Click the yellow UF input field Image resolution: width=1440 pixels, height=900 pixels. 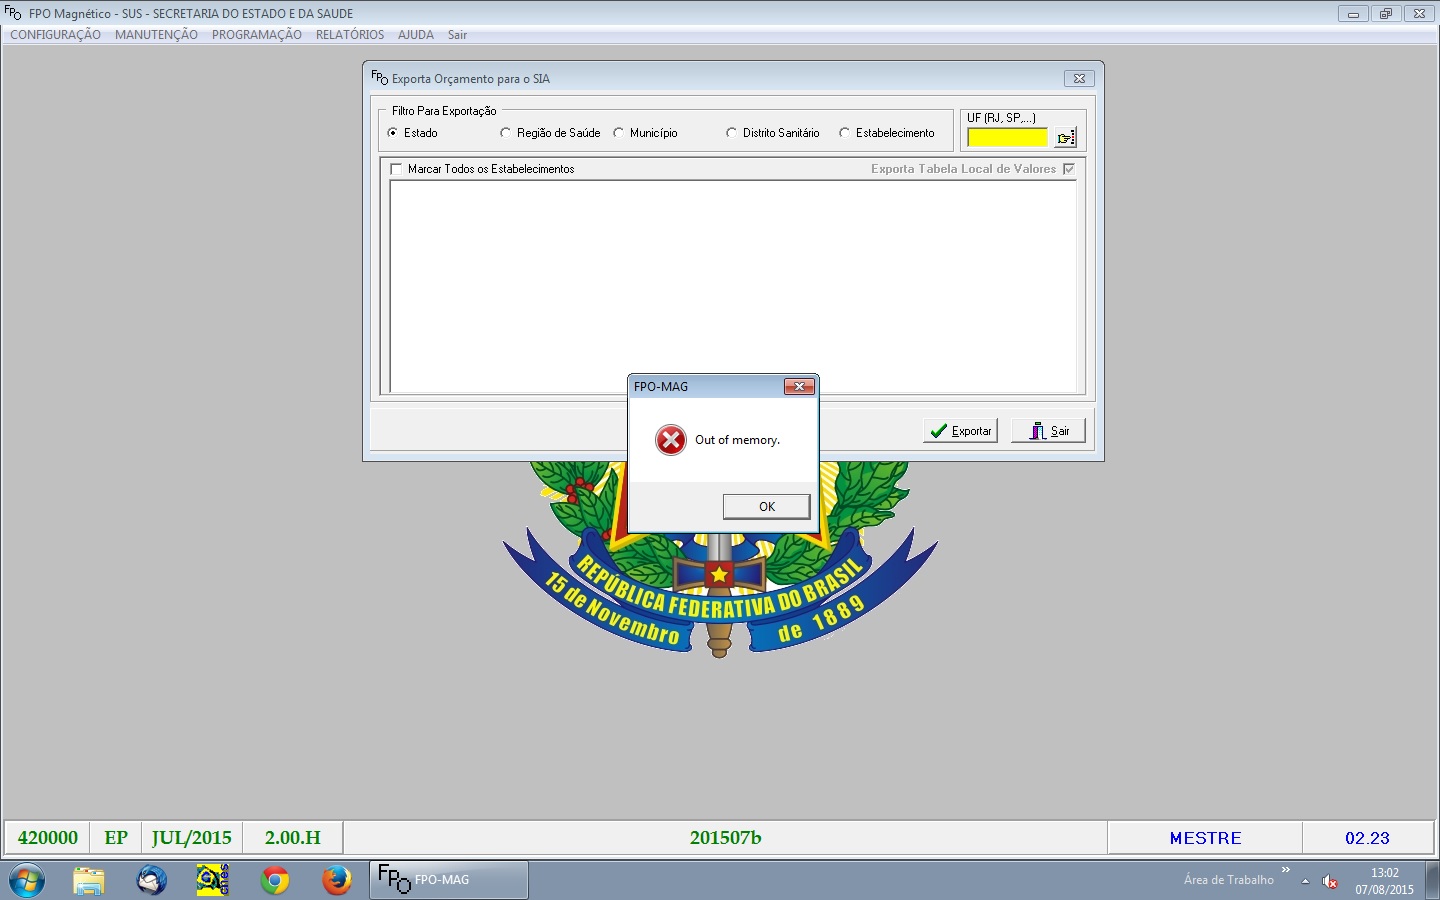(1007, 137)
